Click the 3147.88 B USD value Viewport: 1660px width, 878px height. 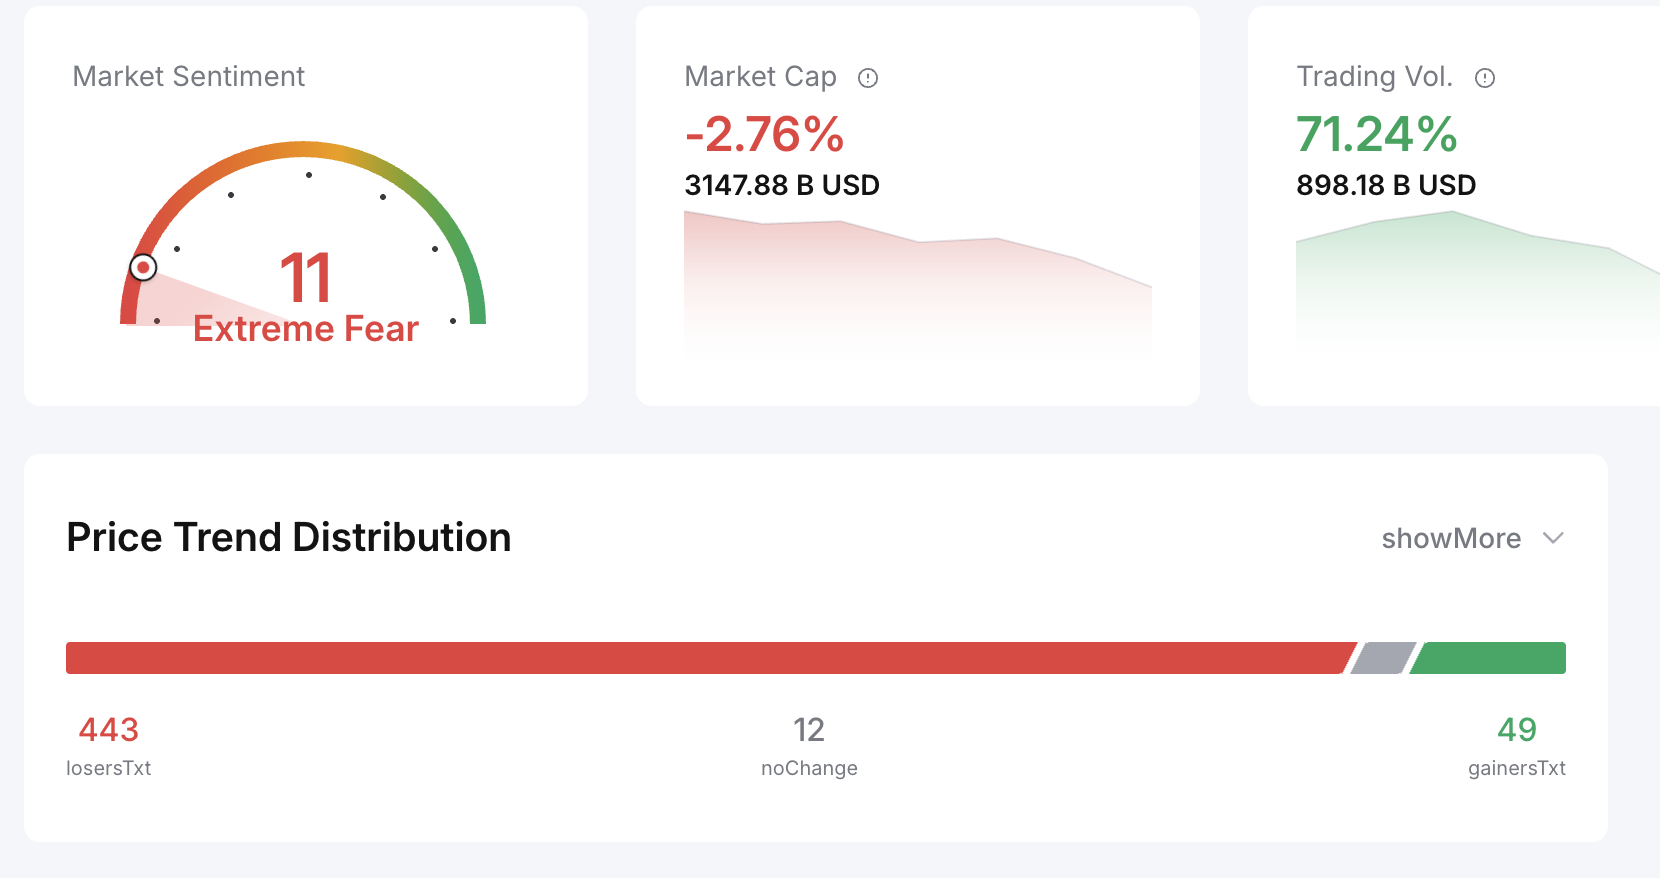click(782, 185)
